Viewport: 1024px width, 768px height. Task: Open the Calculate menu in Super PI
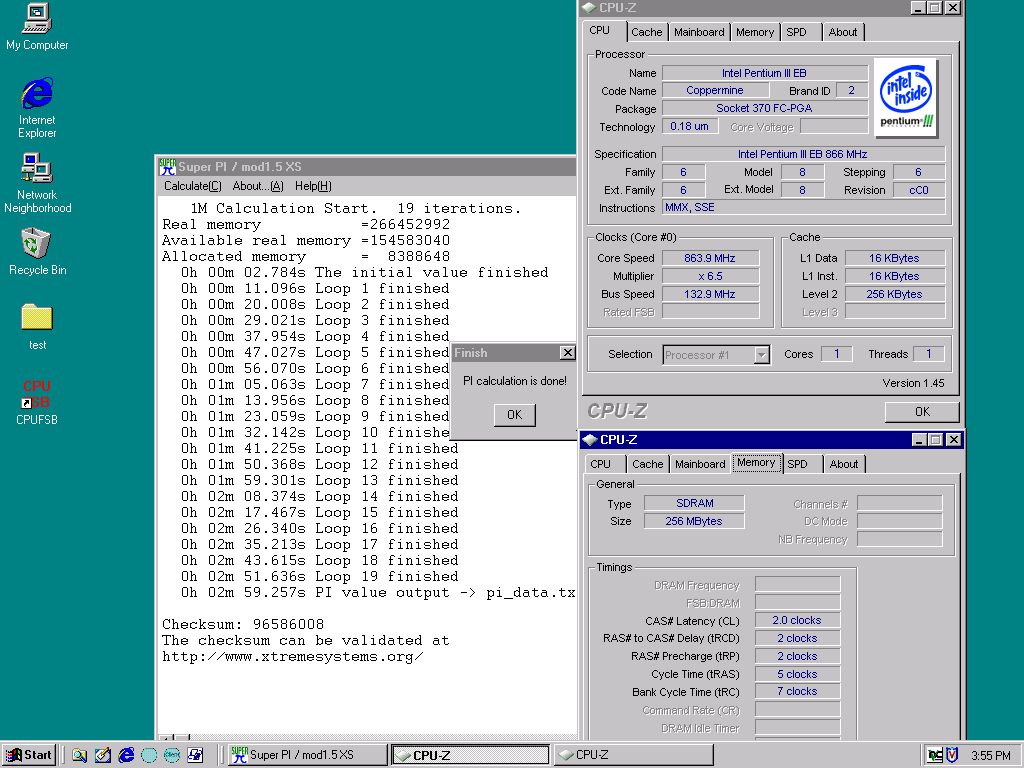pyautogui.click(x=193, y=186)
